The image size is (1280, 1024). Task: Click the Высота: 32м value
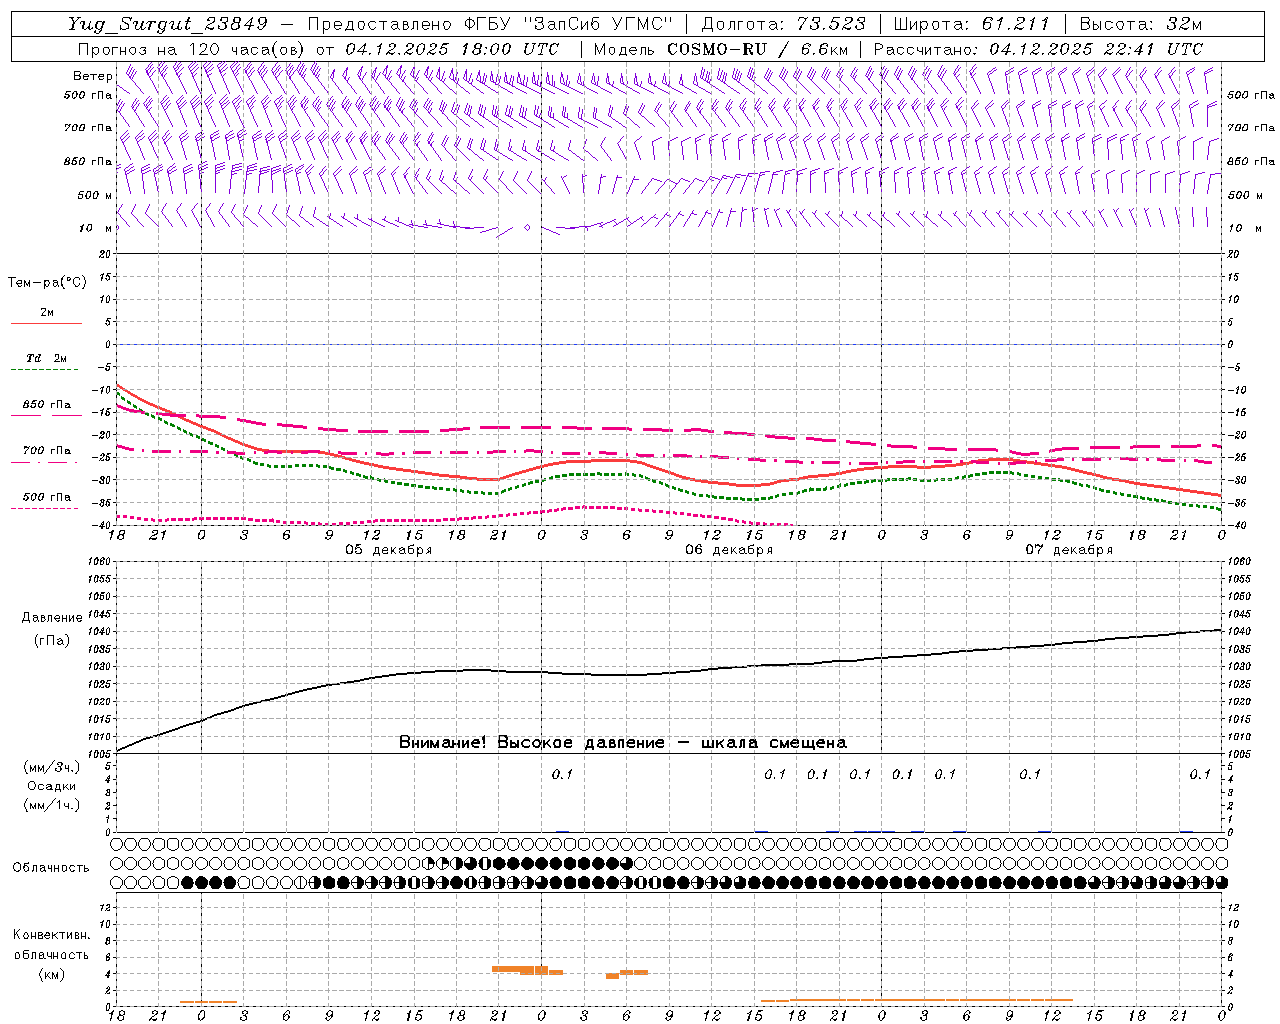coord(1141,24)
